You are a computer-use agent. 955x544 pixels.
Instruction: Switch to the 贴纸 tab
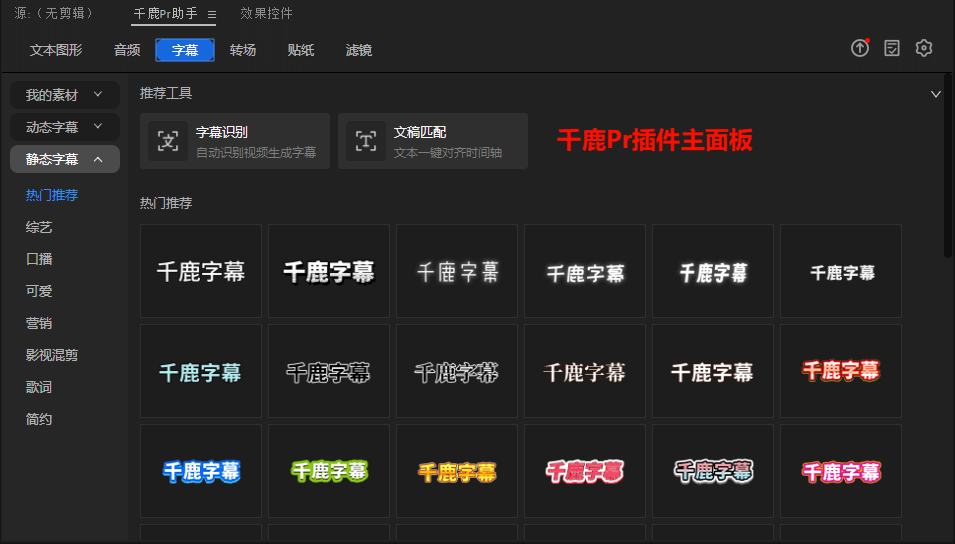[x=301, y=50]
